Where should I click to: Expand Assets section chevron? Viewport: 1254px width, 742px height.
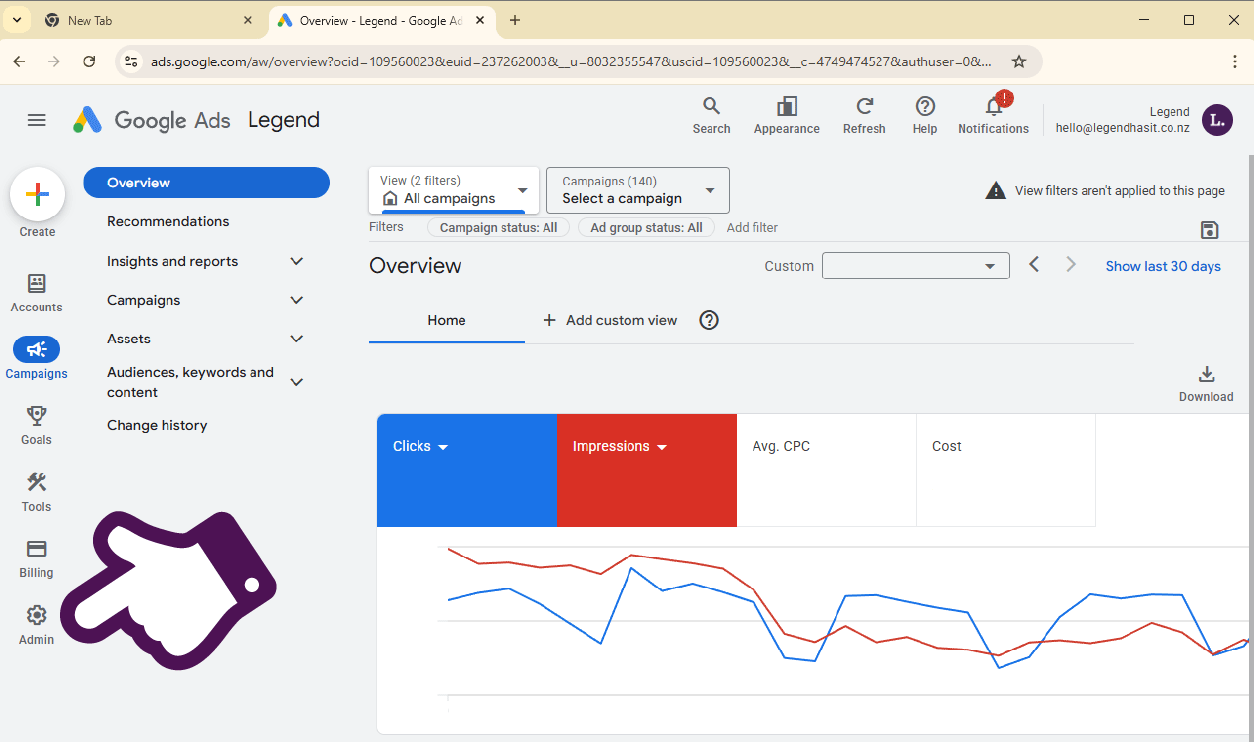coord(296,339)
